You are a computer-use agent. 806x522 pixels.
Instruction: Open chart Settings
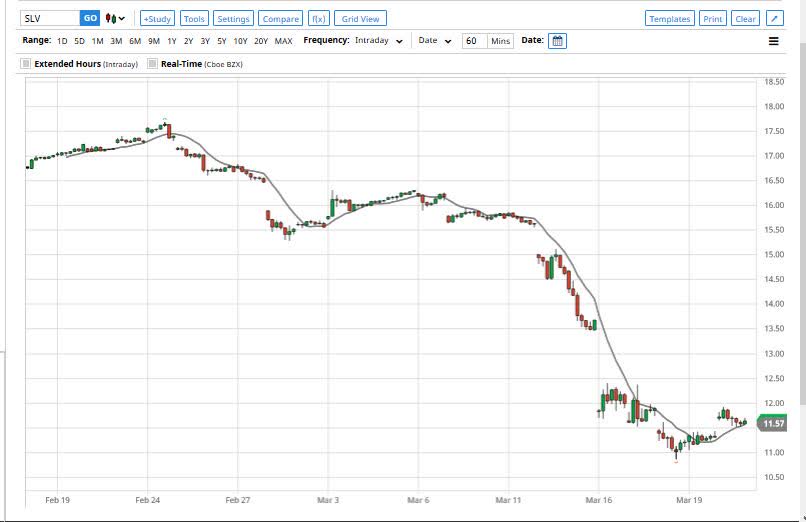(x=233, y=18)
